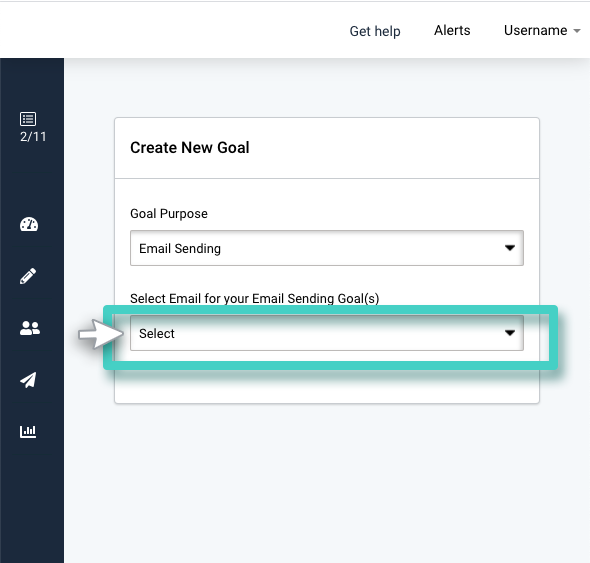Open the Select Email dropdown
Image resolution: width=590 pixels, height=563 pixels.
click(x=327, y=333)
